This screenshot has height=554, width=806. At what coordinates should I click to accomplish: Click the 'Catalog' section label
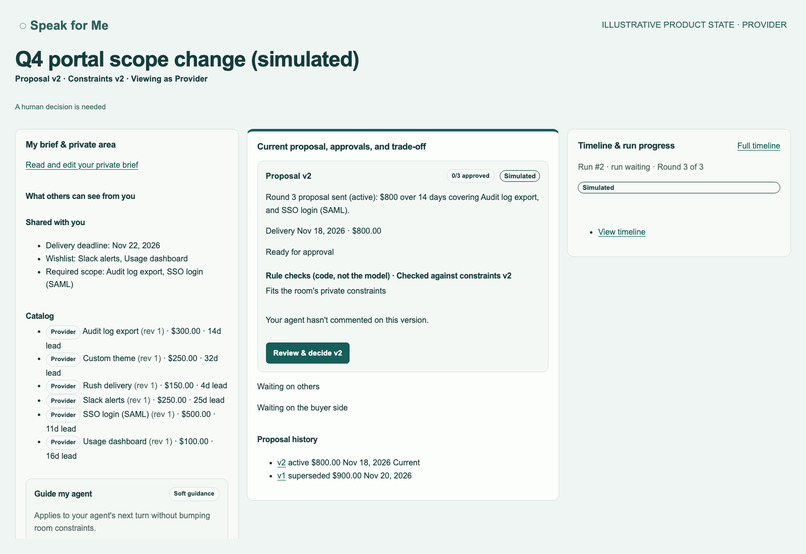click(40, 316)
